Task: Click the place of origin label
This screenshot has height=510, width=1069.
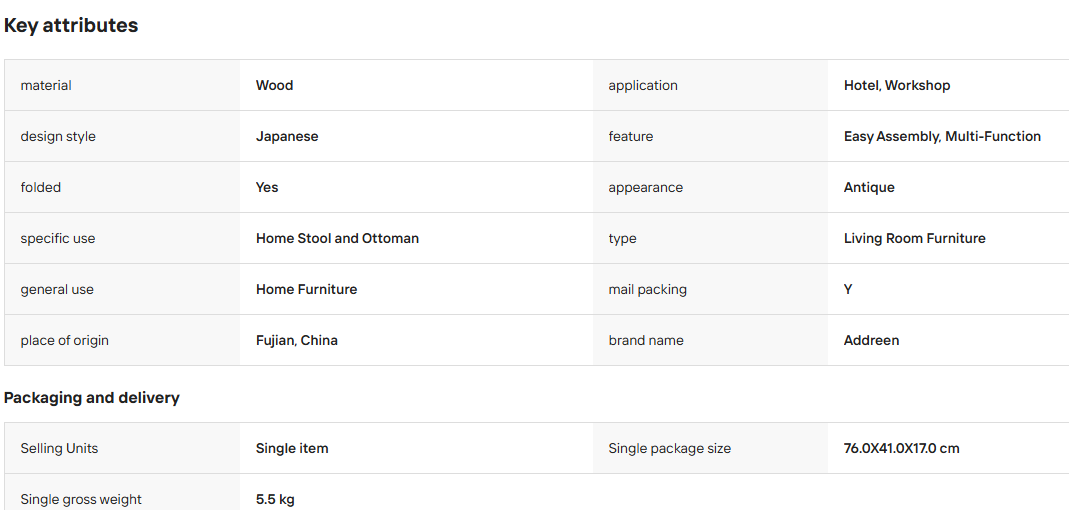Action: click(x=64, y=340)
